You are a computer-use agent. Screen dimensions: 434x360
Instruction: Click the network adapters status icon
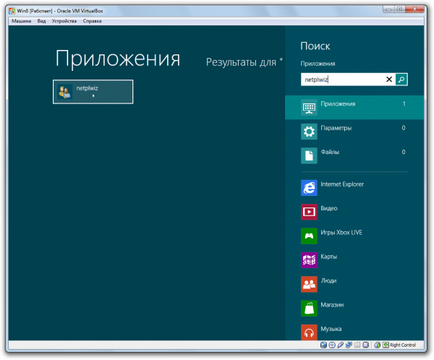[349, 345]
